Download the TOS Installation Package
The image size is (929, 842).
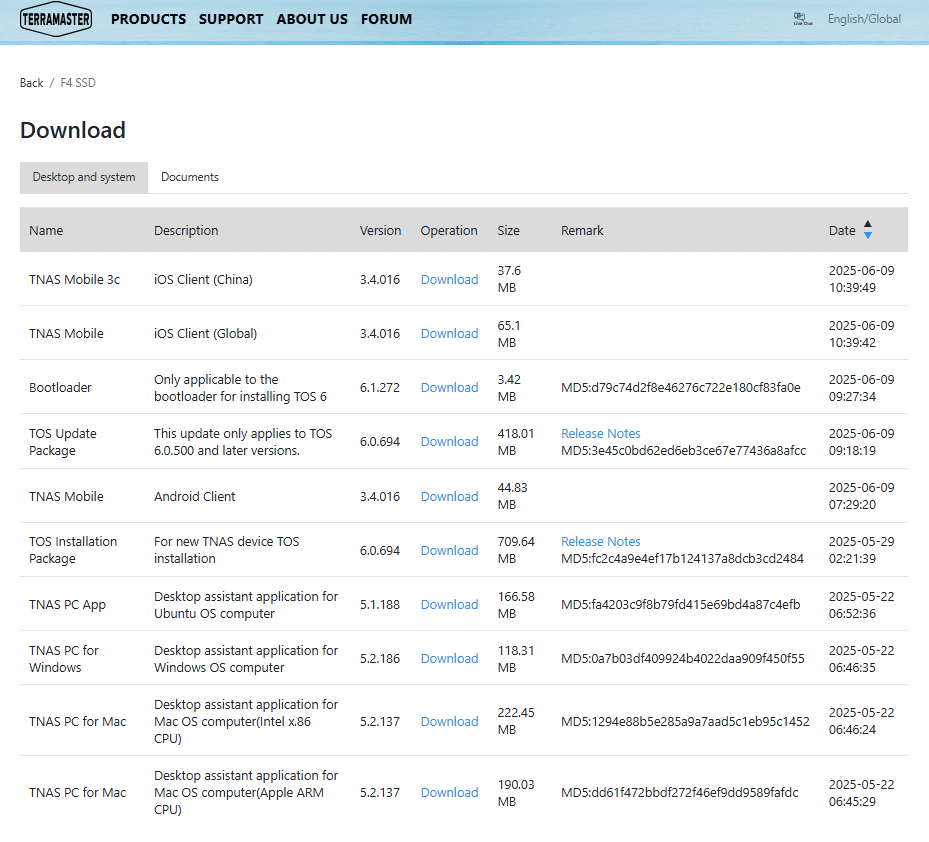[450, 550]
